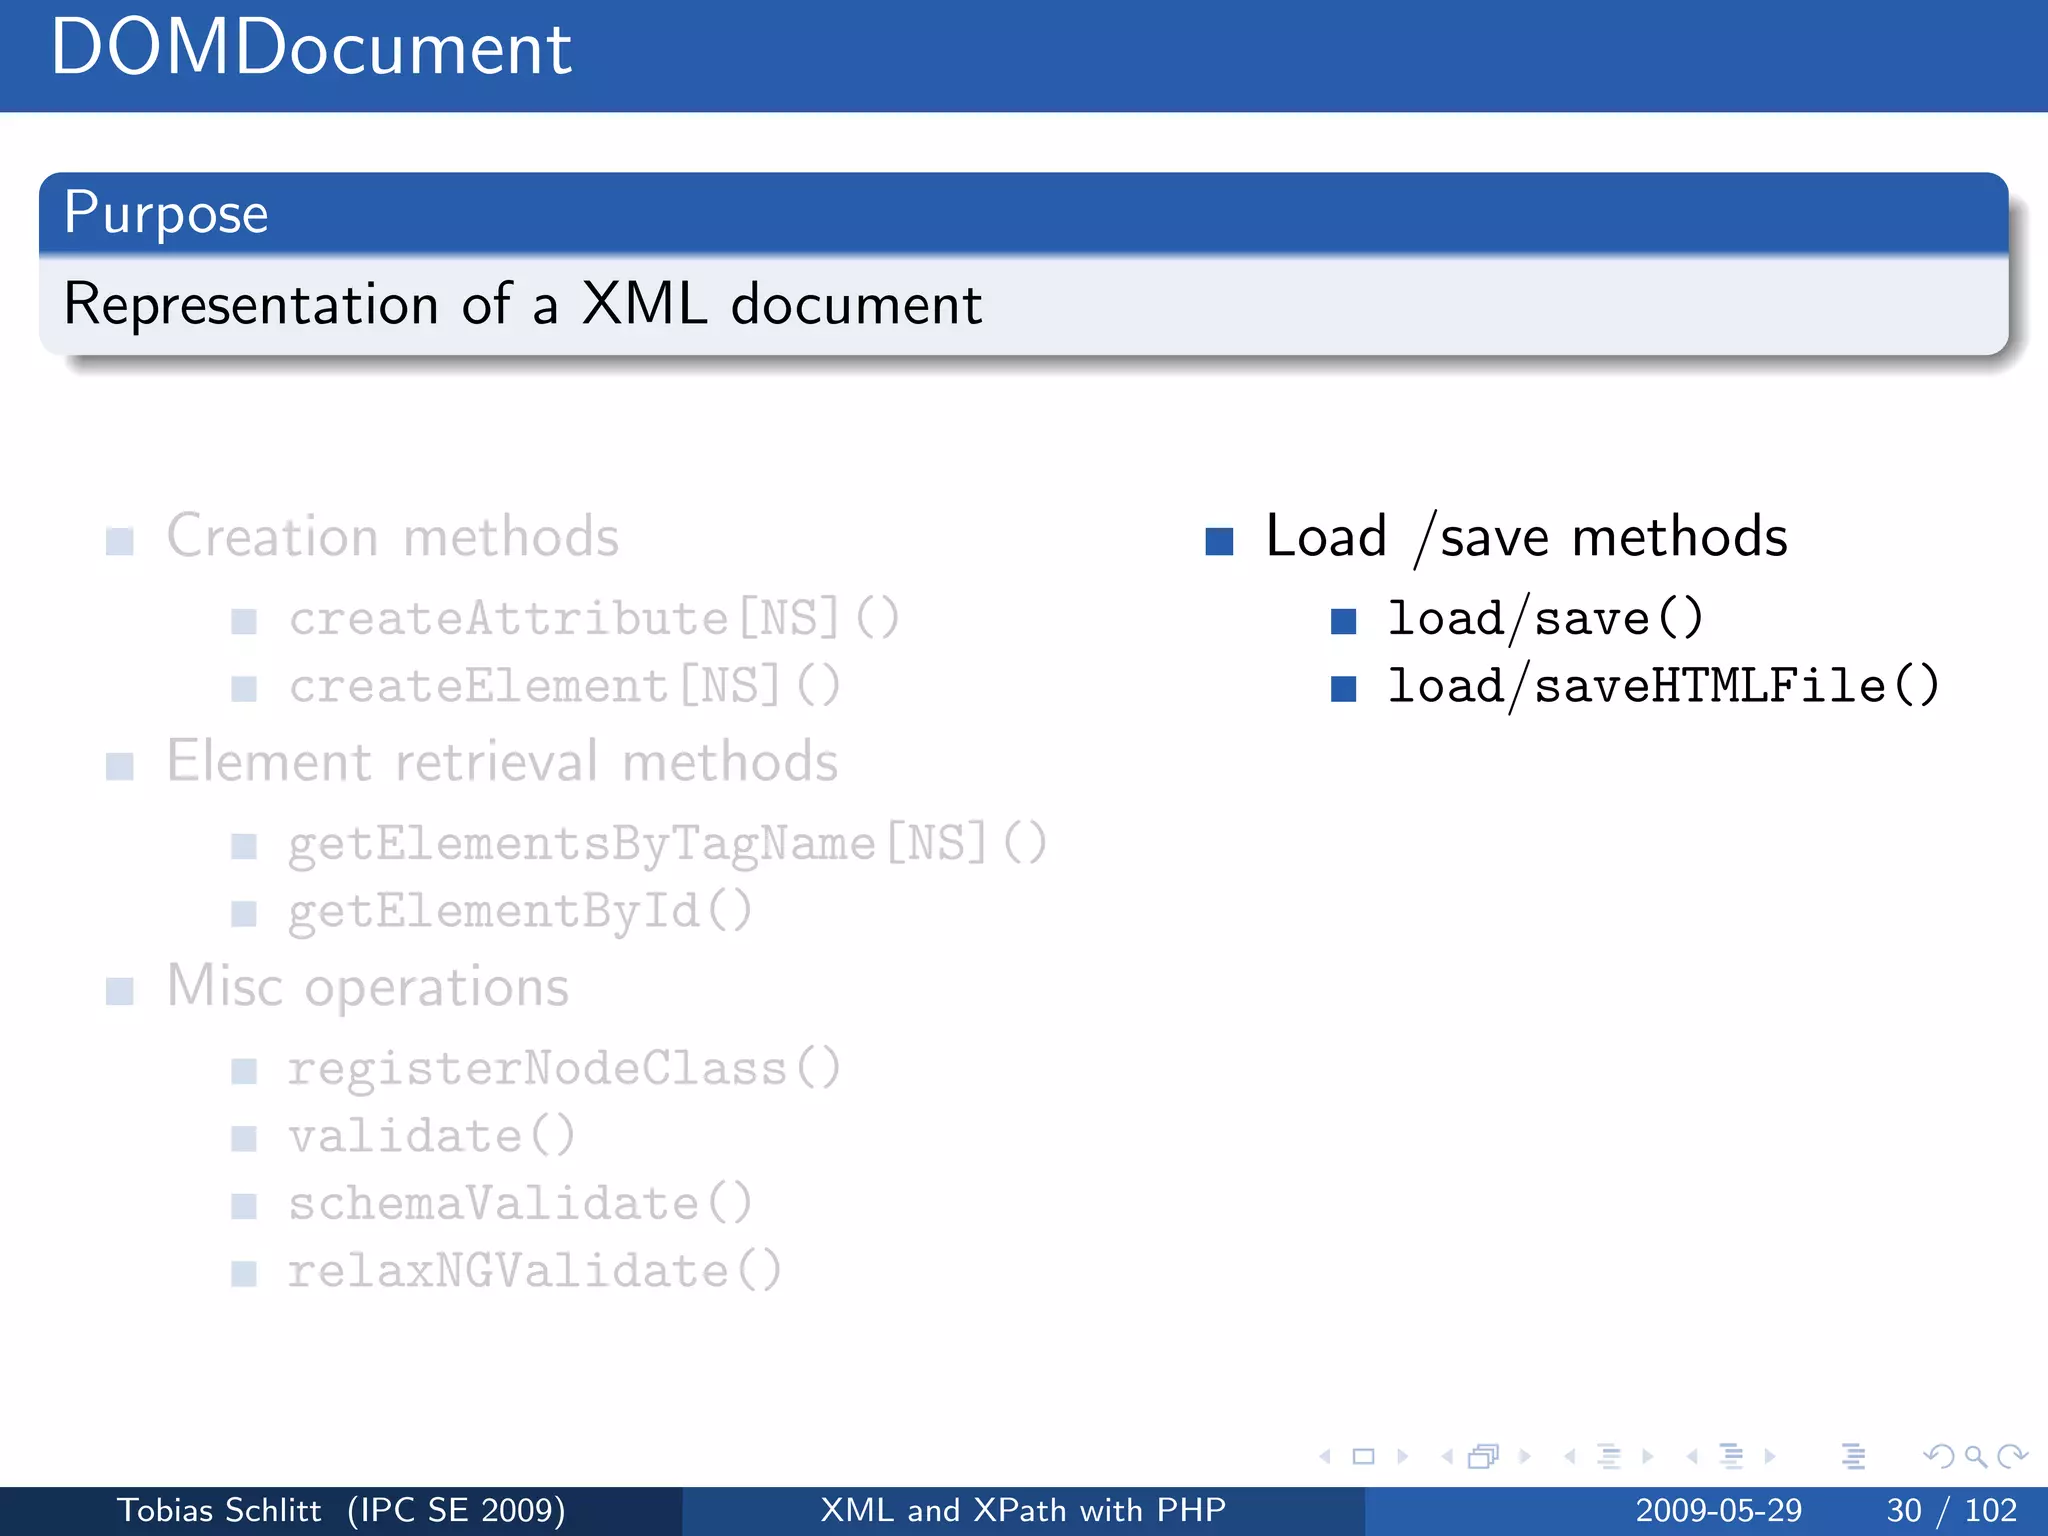Click the page number 30 / 102
The width and height of the screenshot is (2048, 1536).
pos(1951,1510)
